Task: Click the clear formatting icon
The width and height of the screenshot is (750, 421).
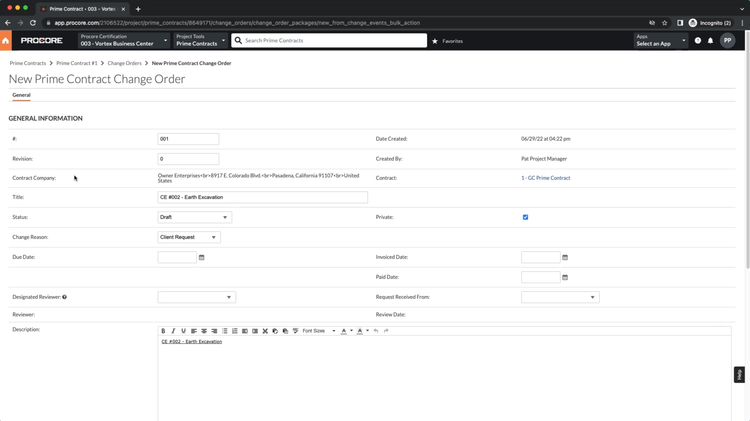Action: click(x=296, y=331)
